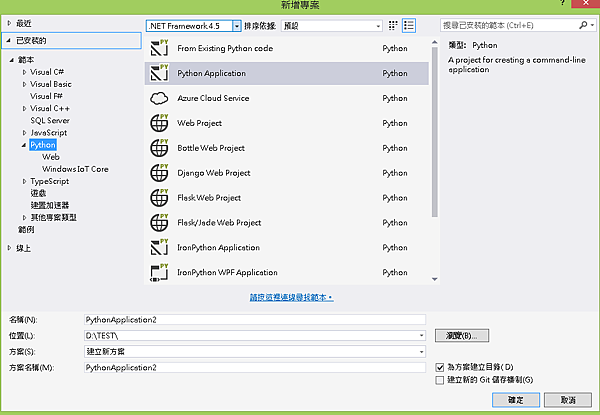This screenshot has width=600, height=415.
Task: Expand the 最近 (Recent) section
Action: click(10, 23)
